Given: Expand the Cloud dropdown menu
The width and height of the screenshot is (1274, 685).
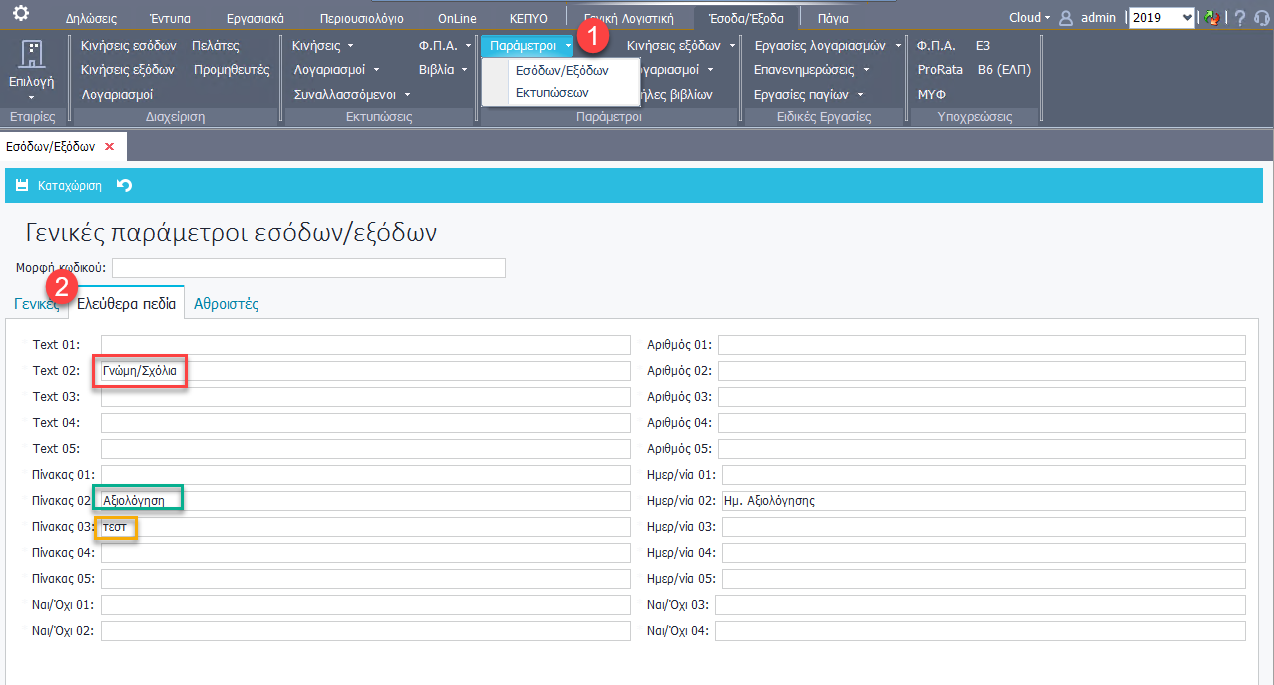Looking at the screenshot, I should (x=1029, y=18).
